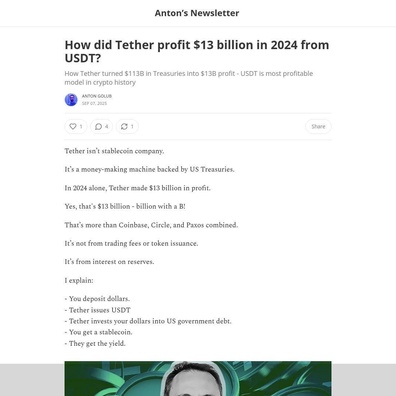396x396 pixels.
Task: Open Anton Golub's avatar picture
Action: click(x=71, y=100)
